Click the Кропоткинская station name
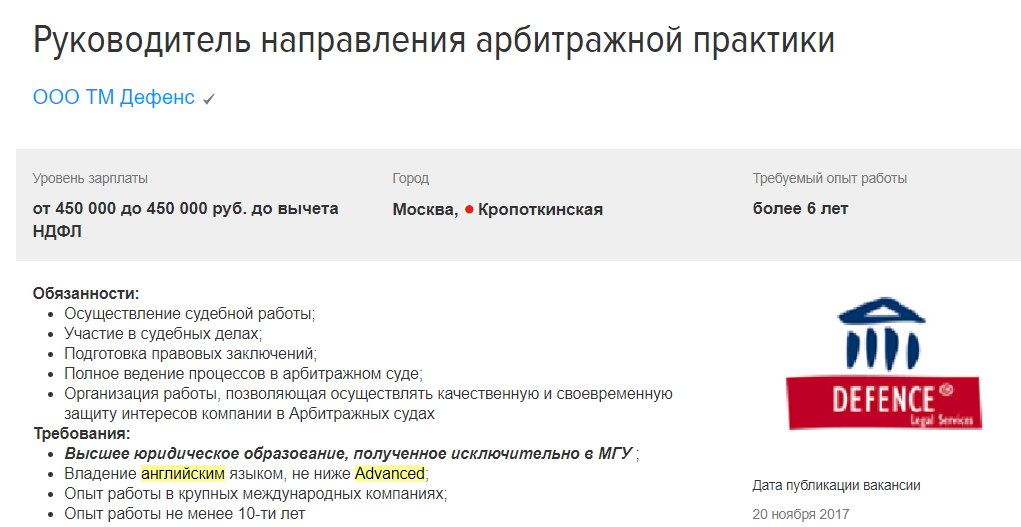1021x527 pixels. (x=540, y=209)
